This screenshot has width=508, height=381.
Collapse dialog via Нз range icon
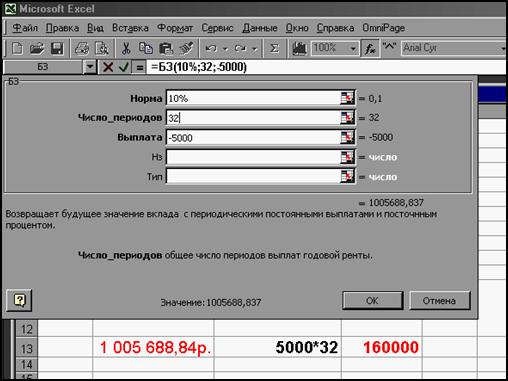click(347, 157)
